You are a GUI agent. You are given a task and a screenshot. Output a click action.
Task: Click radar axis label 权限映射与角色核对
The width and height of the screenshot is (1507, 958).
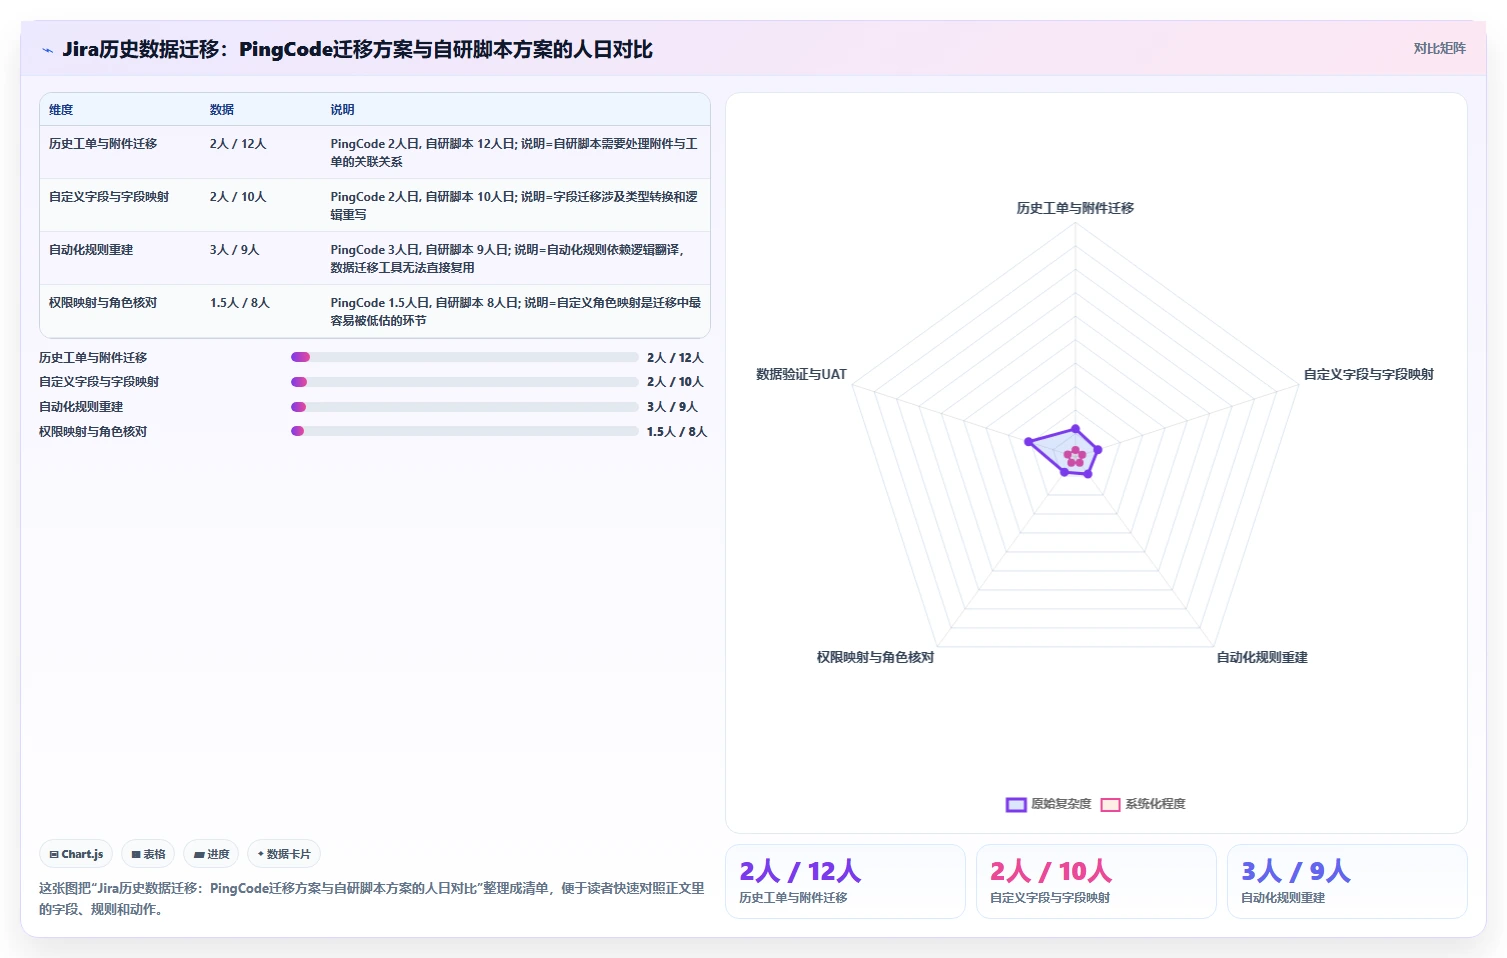pyautogui.click(x=875, y=657)
